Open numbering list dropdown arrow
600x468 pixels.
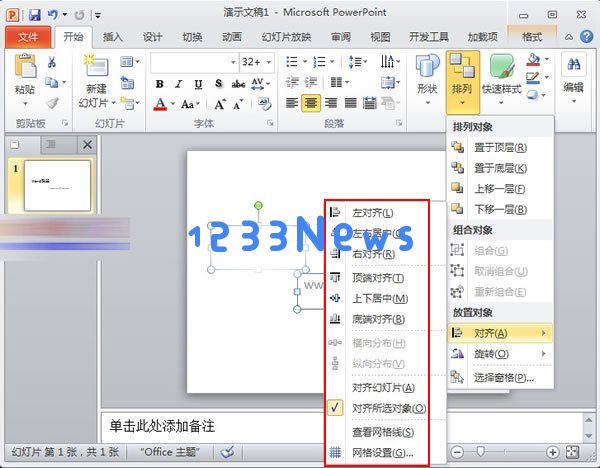(332, 62)
